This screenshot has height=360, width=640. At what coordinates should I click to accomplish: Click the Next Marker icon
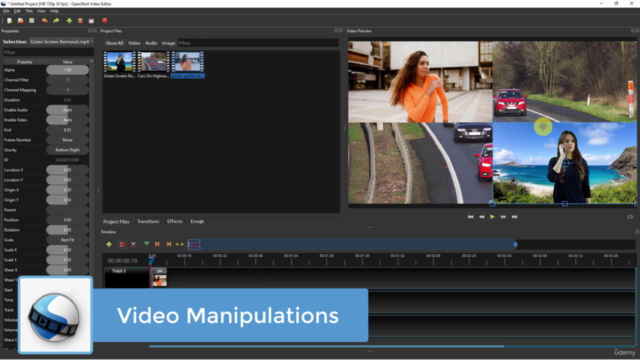[169, 244]
